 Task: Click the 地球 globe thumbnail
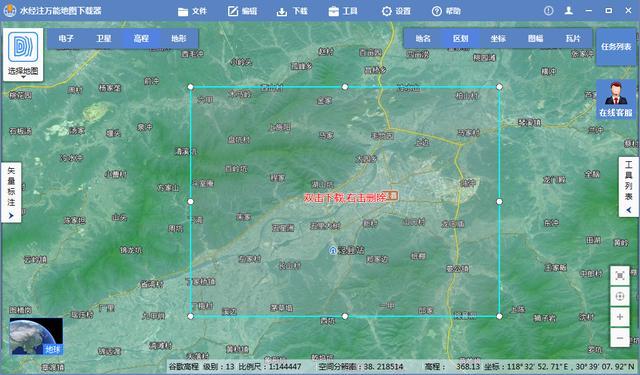pos(36,336)
